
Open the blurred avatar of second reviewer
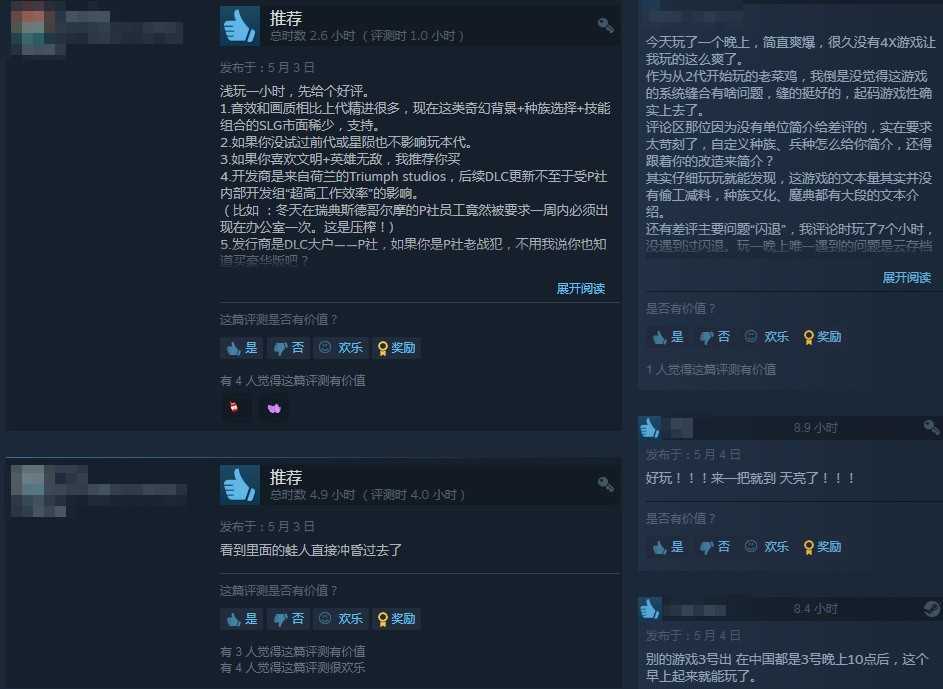[37, 491]
